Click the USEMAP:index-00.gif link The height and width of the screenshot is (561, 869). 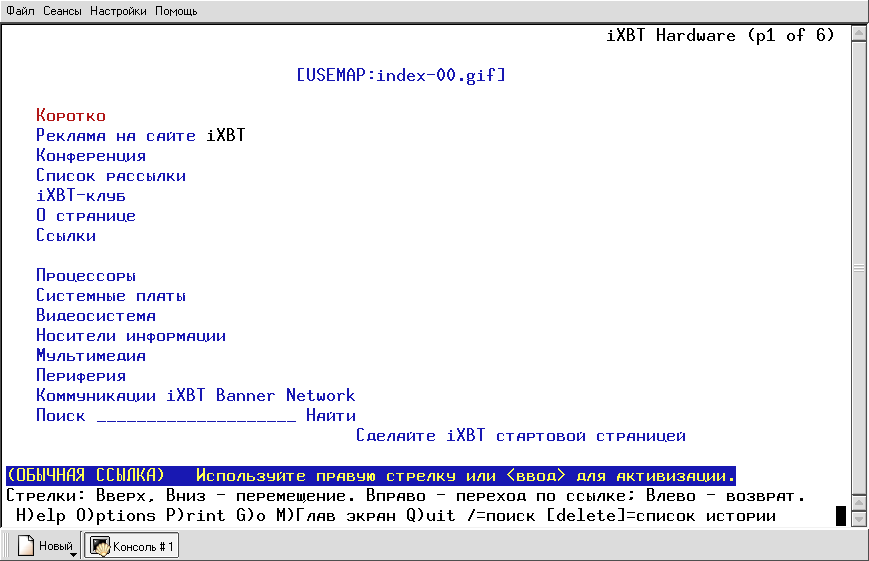pyautogui.click(x=401, y=75)
